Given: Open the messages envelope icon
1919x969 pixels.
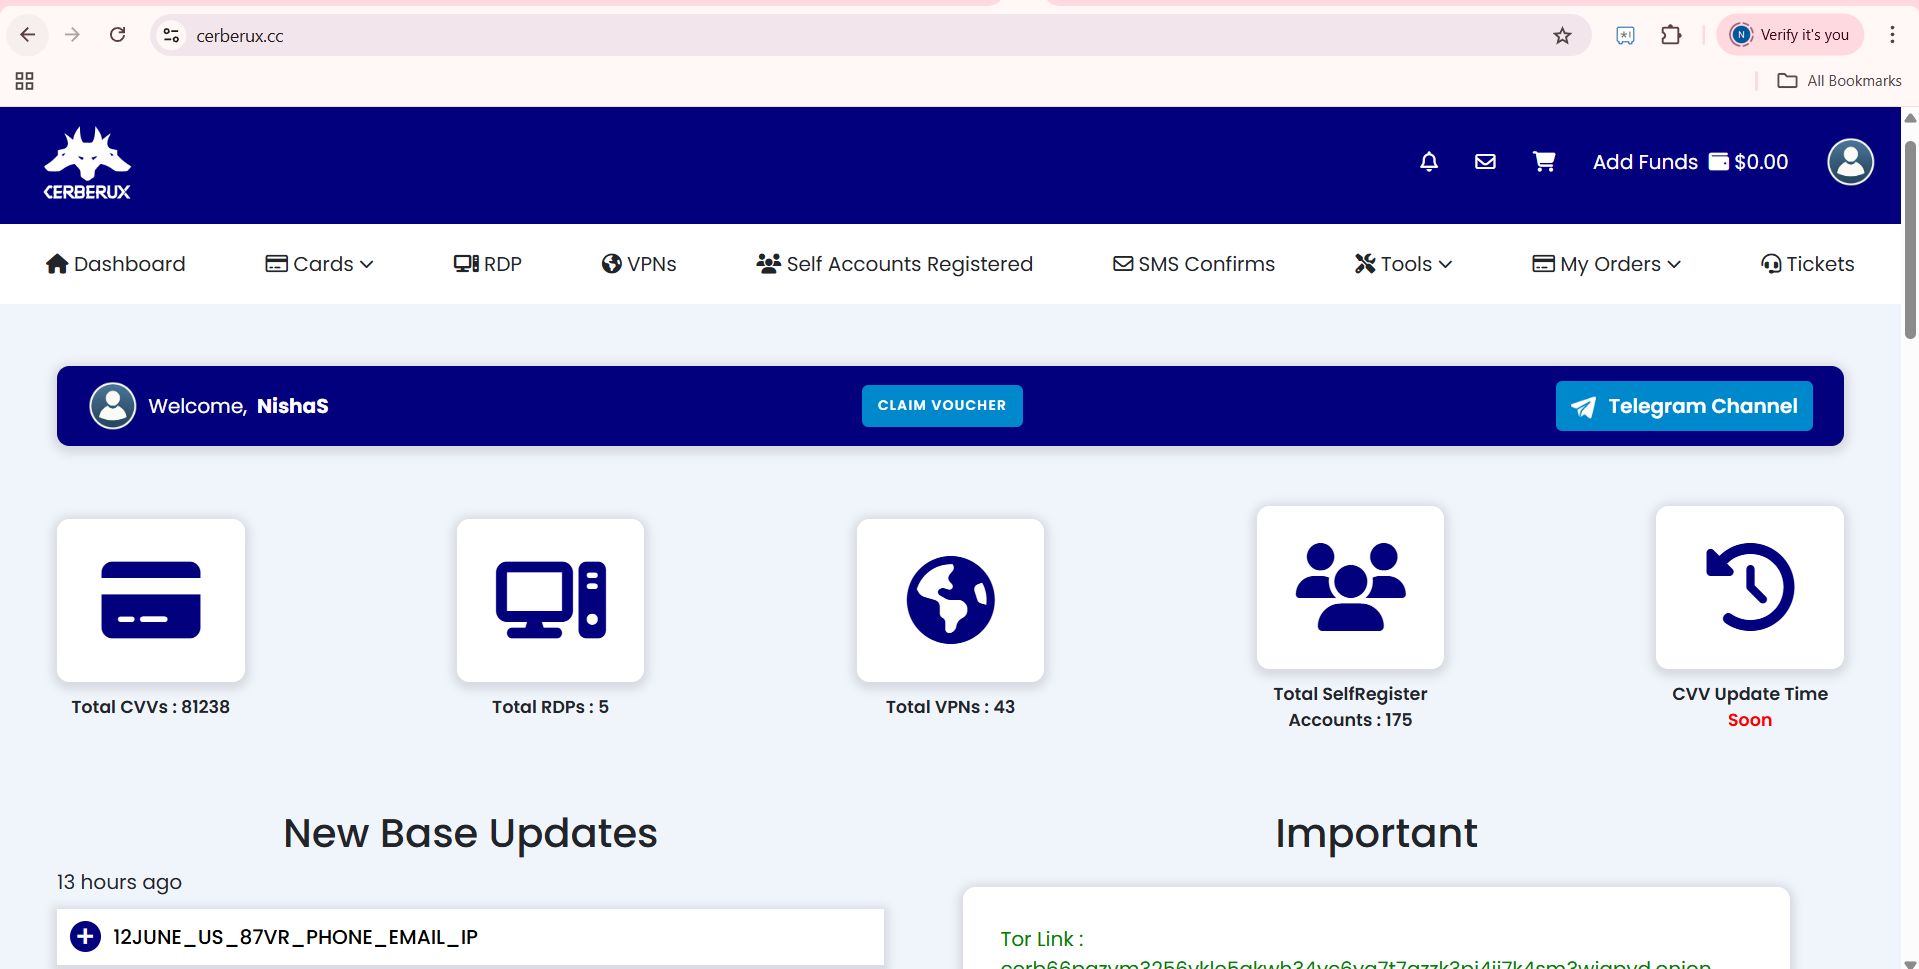Looking at the screenshot, I should click(1485, 162).
